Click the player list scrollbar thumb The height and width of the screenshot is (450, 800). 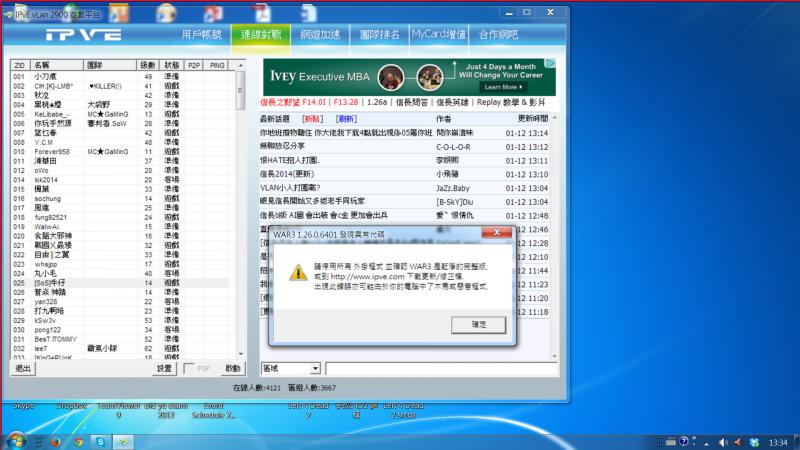240,90
